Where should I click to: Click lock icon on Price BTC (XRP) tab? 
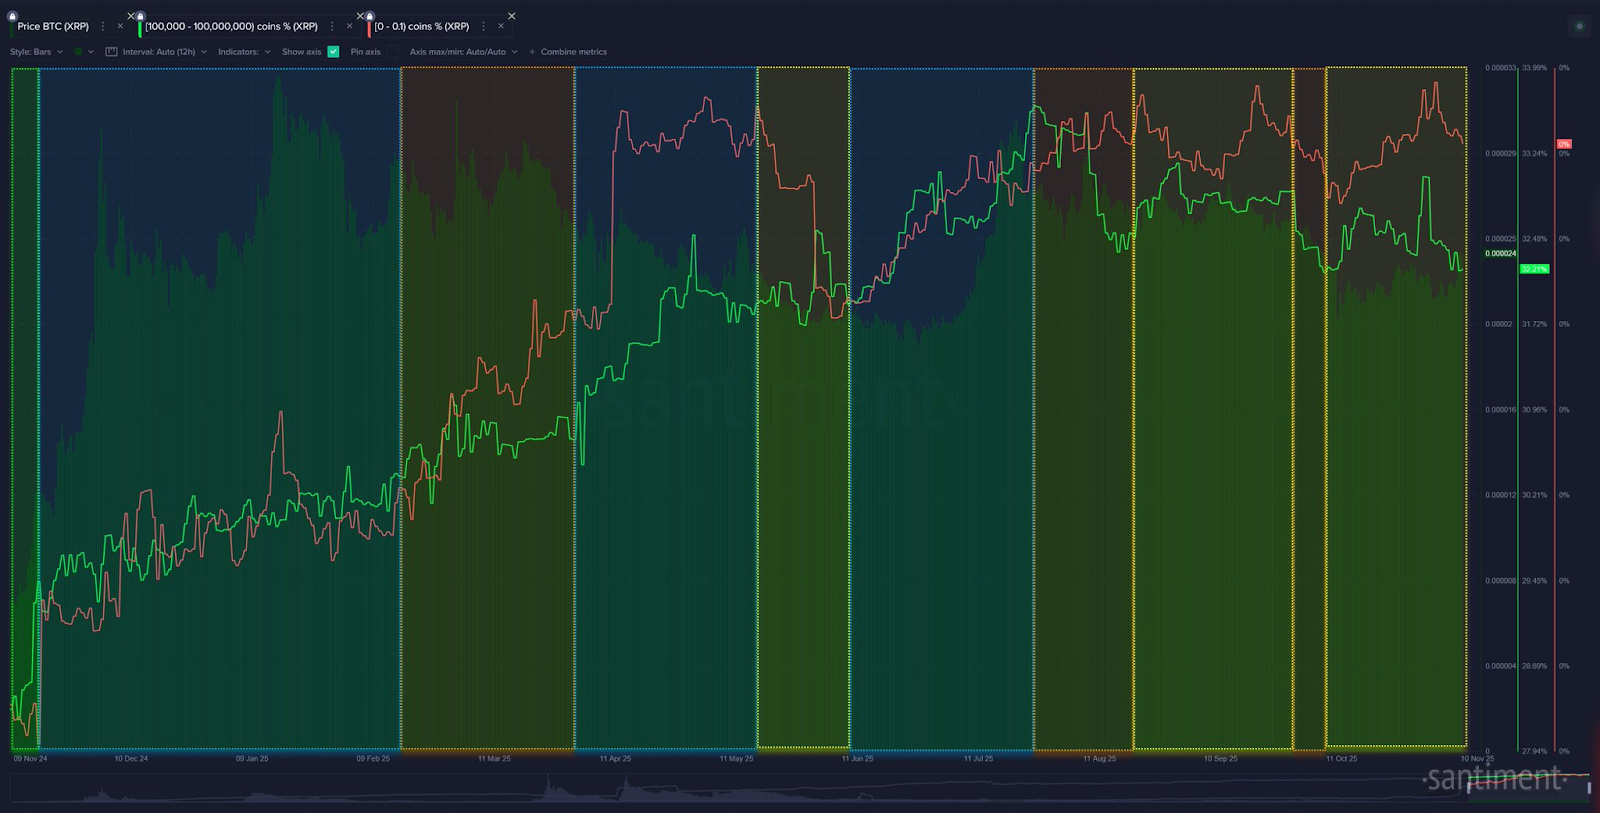click(12, 16)
